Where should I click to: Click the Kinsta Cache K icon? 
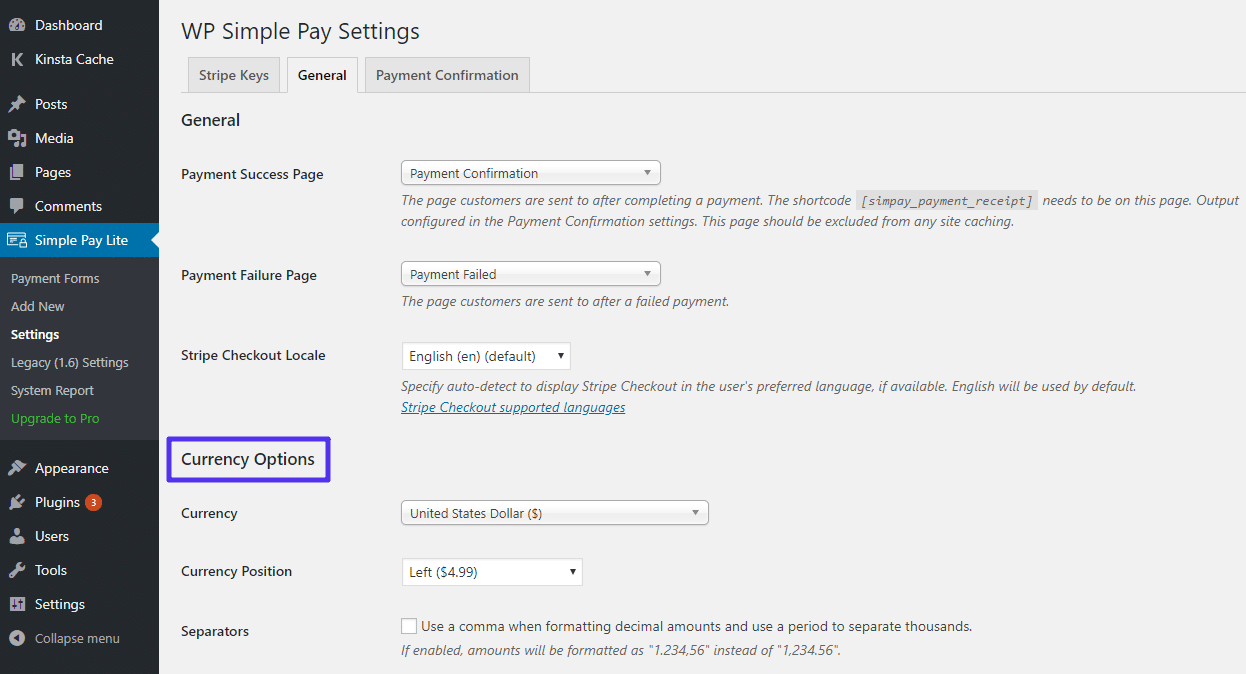point(17,59)
